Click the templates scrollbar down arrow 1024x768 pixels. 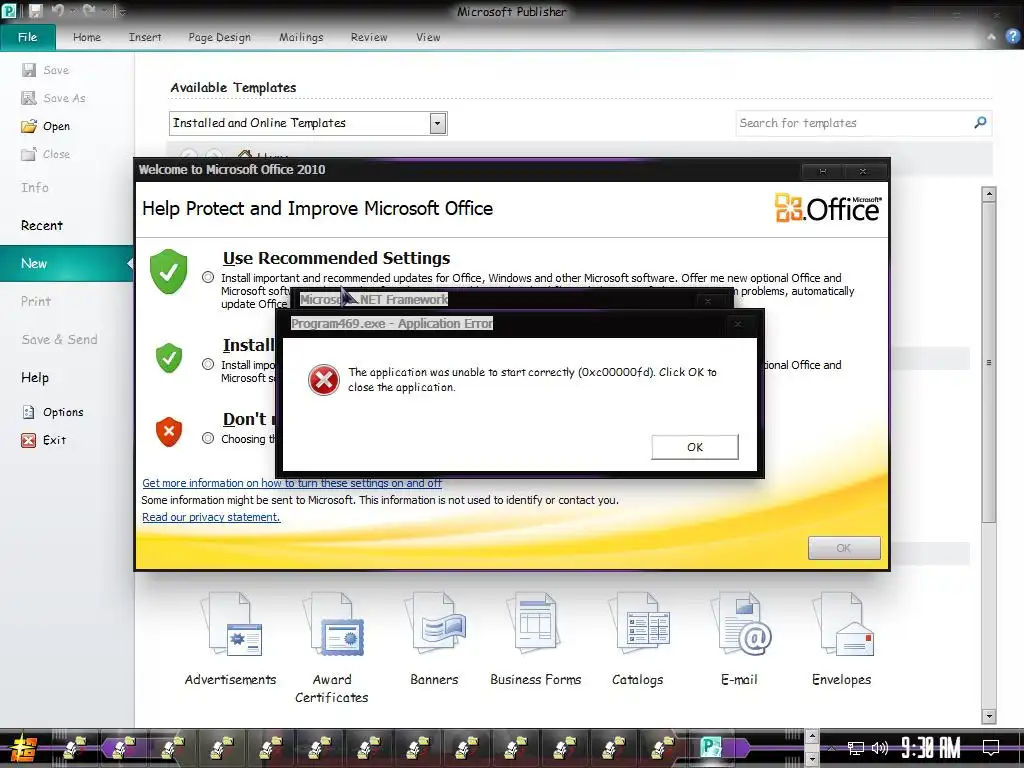pos(989,716)
